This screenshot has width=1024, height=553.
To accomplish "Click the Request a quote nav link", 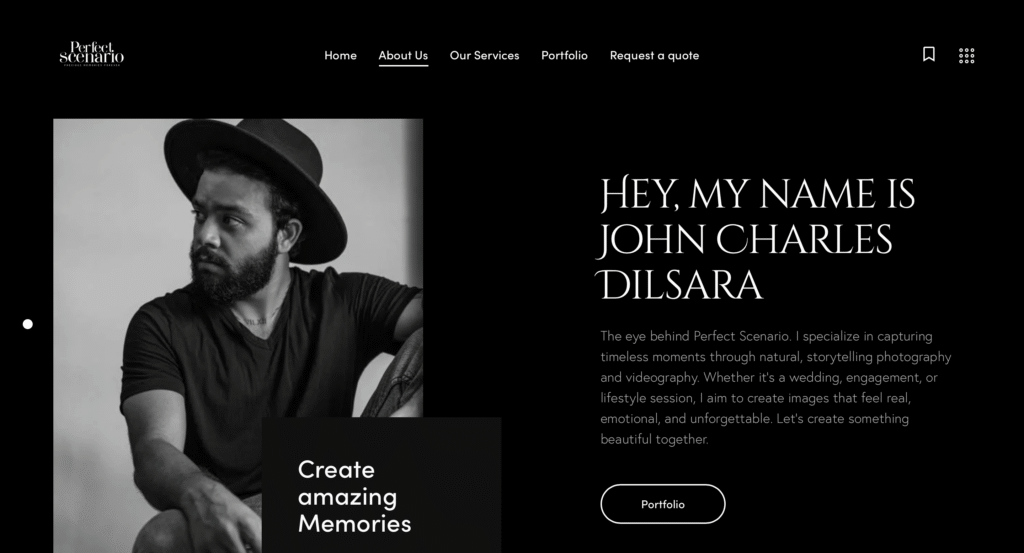I will click(654, 55).
